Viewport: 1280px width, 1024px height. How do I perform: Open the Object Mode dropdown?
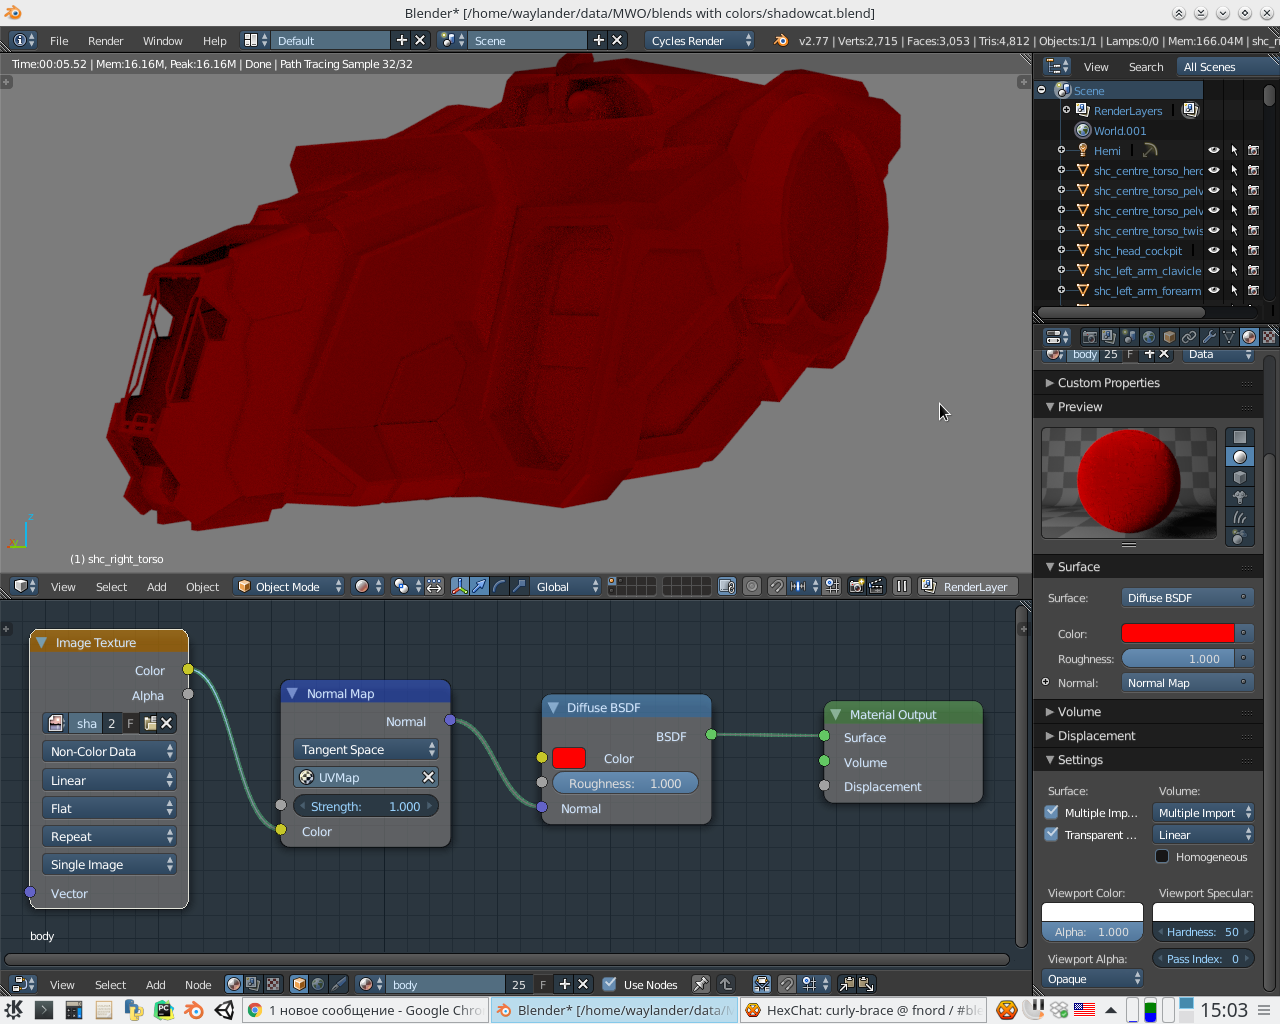289,586
